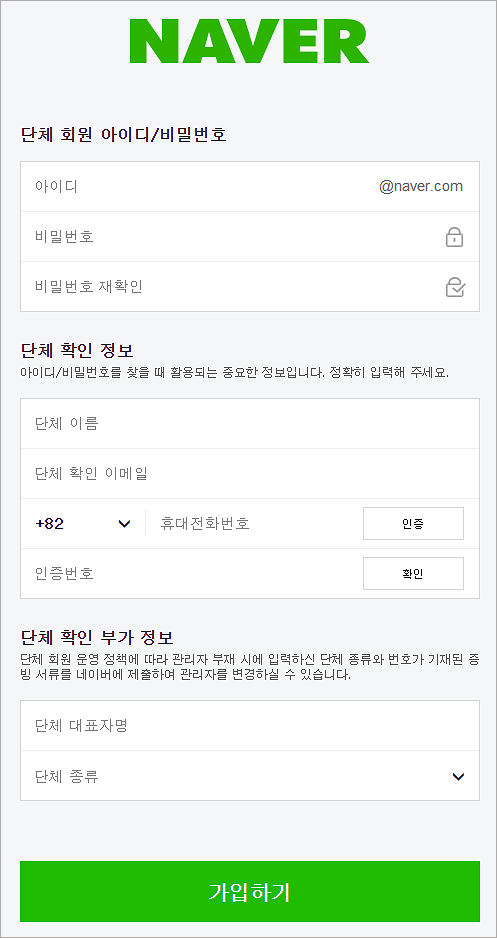
Task: Open the +82 country code dropdown
Action: coord(83,523)
